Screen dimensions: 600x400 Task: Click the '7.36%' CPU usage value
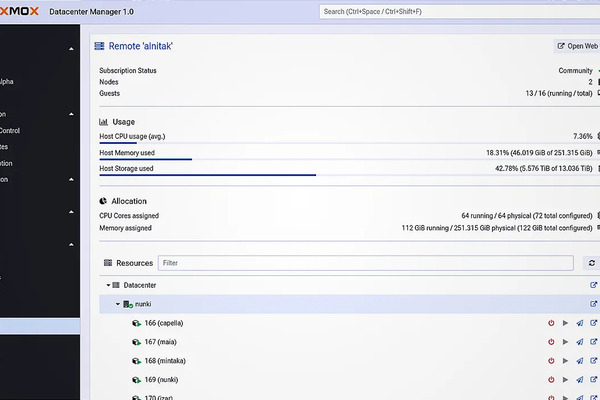[583, 136]
